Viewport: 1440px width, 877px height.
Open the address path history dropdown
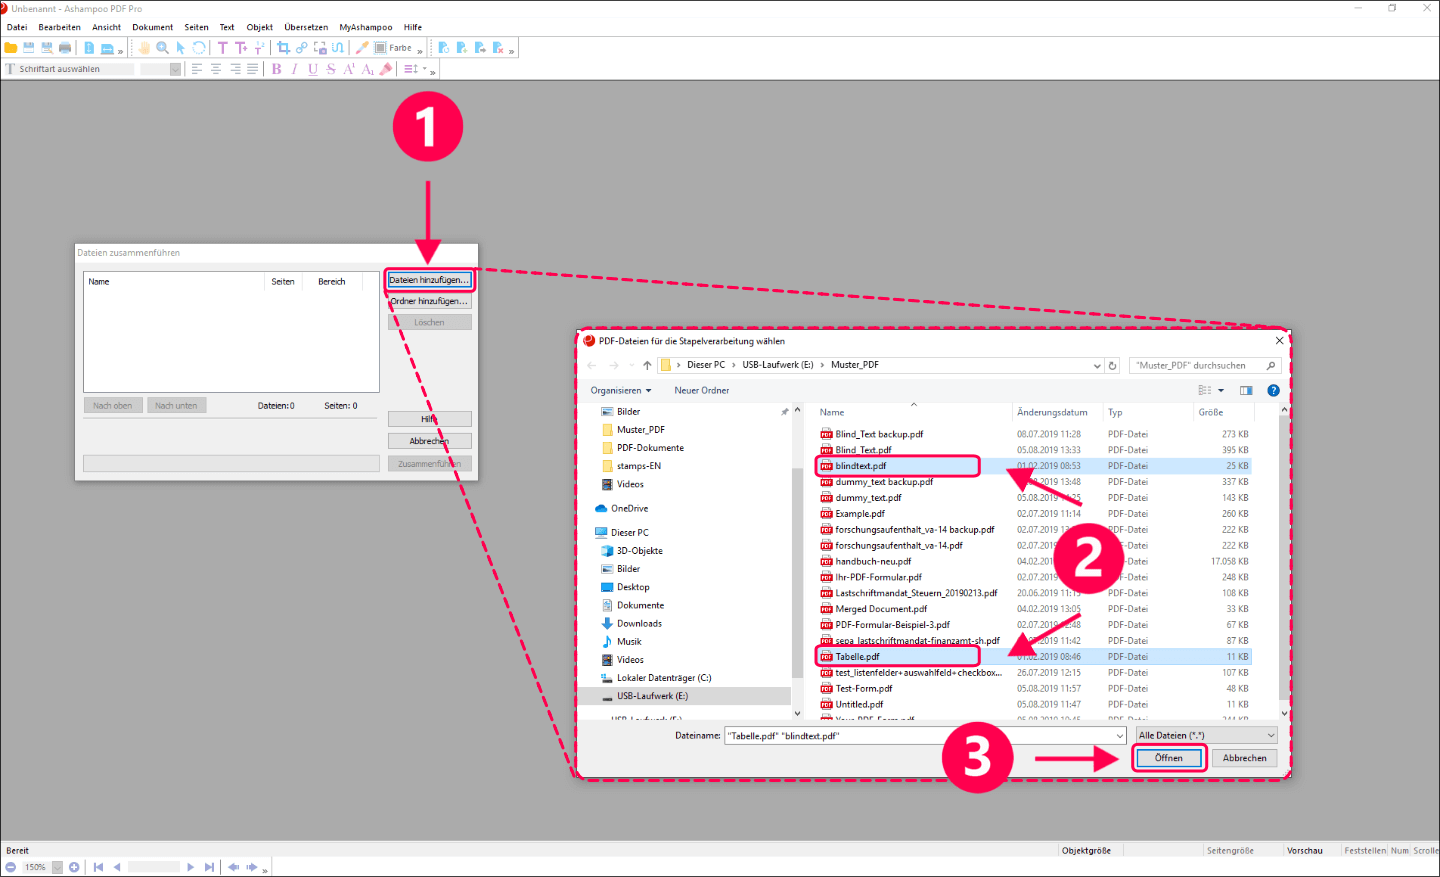point(1097,366)
